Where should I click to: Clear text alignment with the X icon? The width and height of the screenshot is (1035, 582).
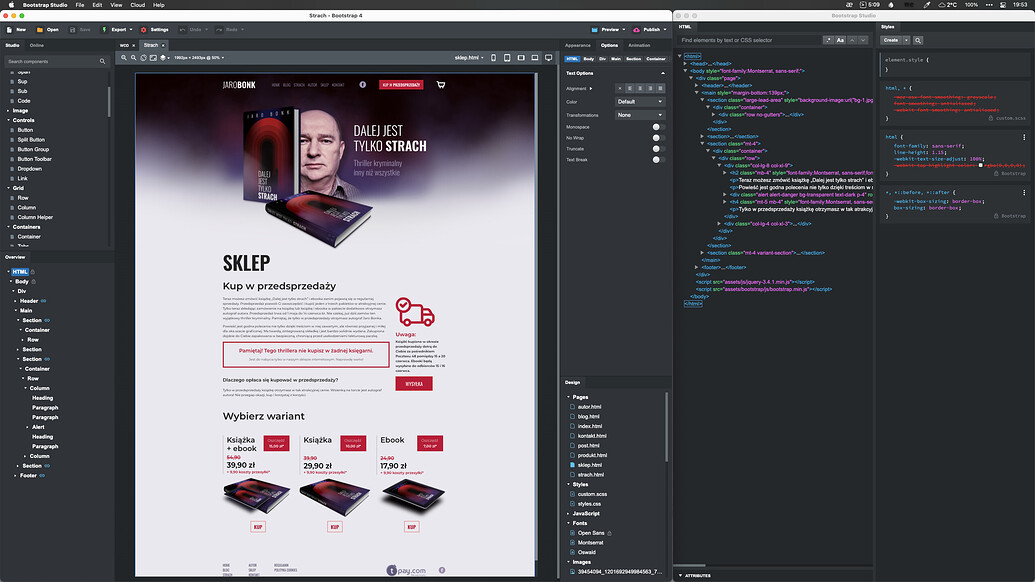pyautogui.click(x=619, y=88)
